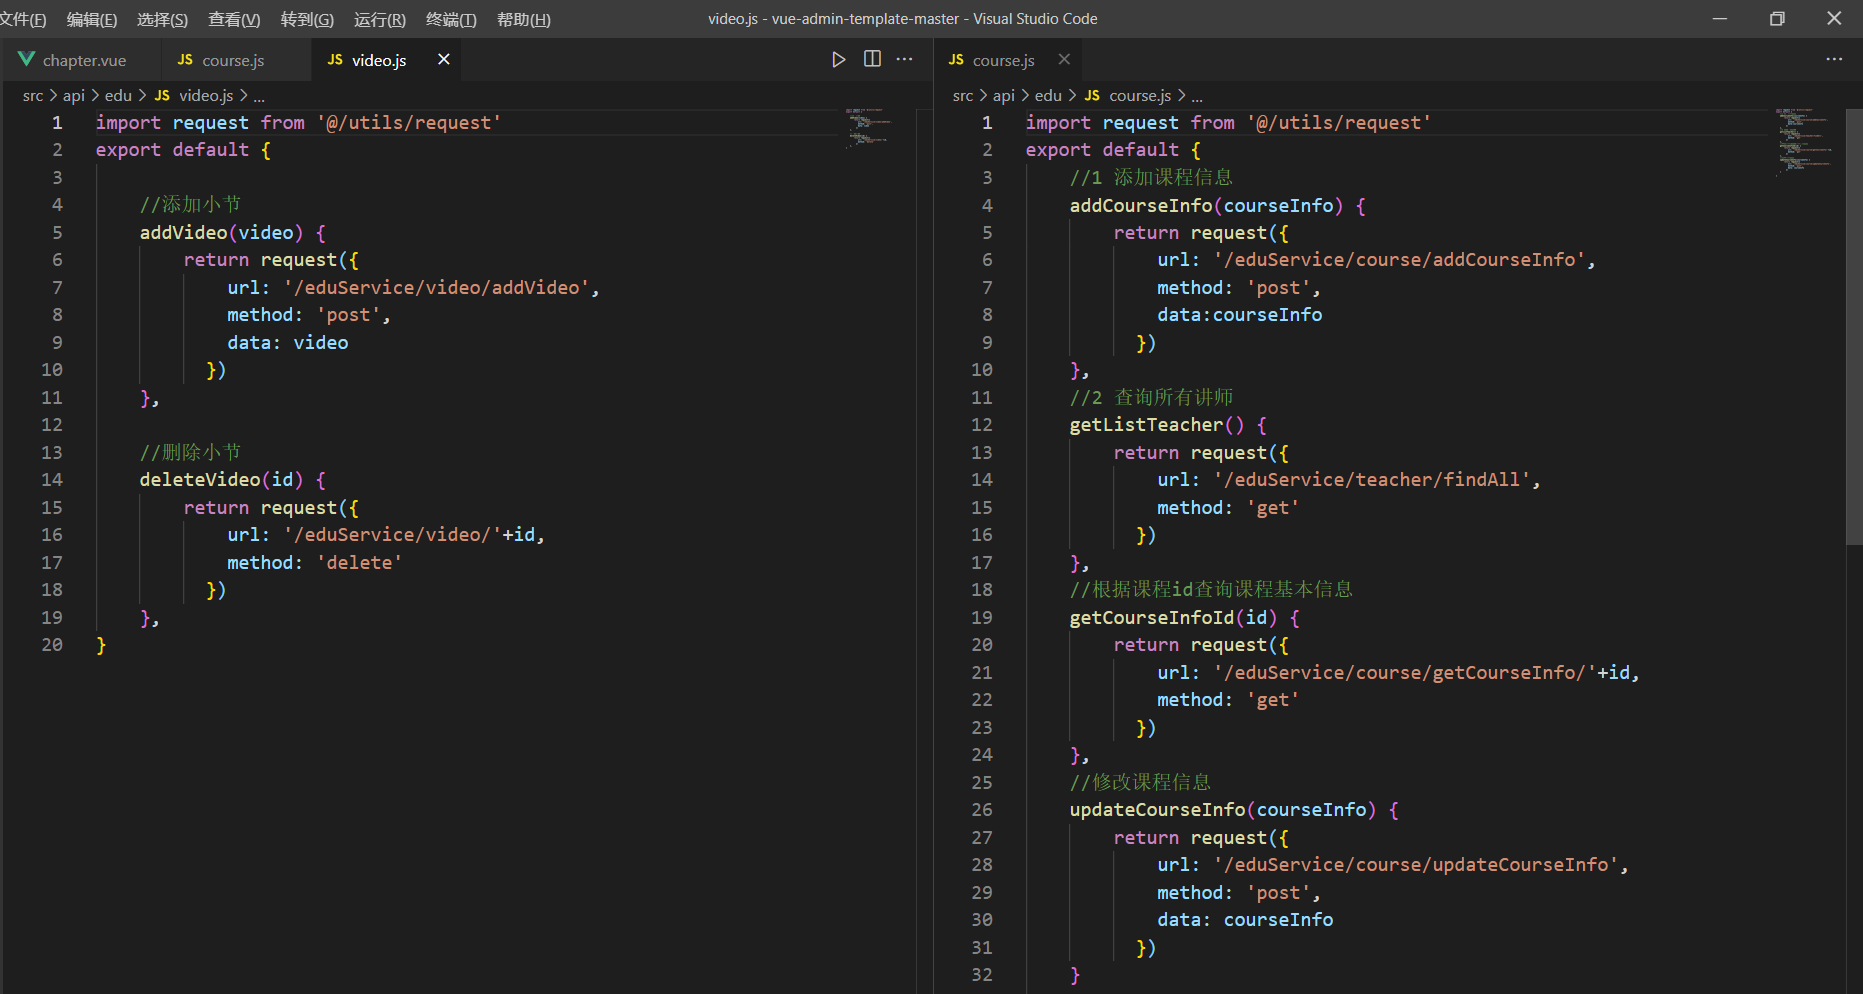
Task: Click 'deleteVideo' function name in video.js
Action: click(x=200, y=480)
